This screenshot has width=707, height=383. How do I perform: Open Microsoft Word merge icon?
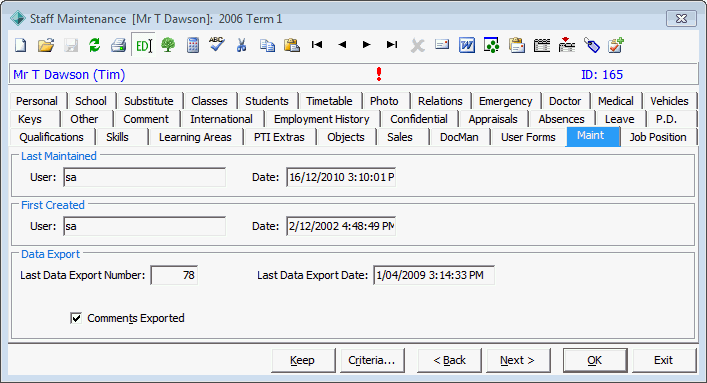pyautogui.click(x=467, y=45)
